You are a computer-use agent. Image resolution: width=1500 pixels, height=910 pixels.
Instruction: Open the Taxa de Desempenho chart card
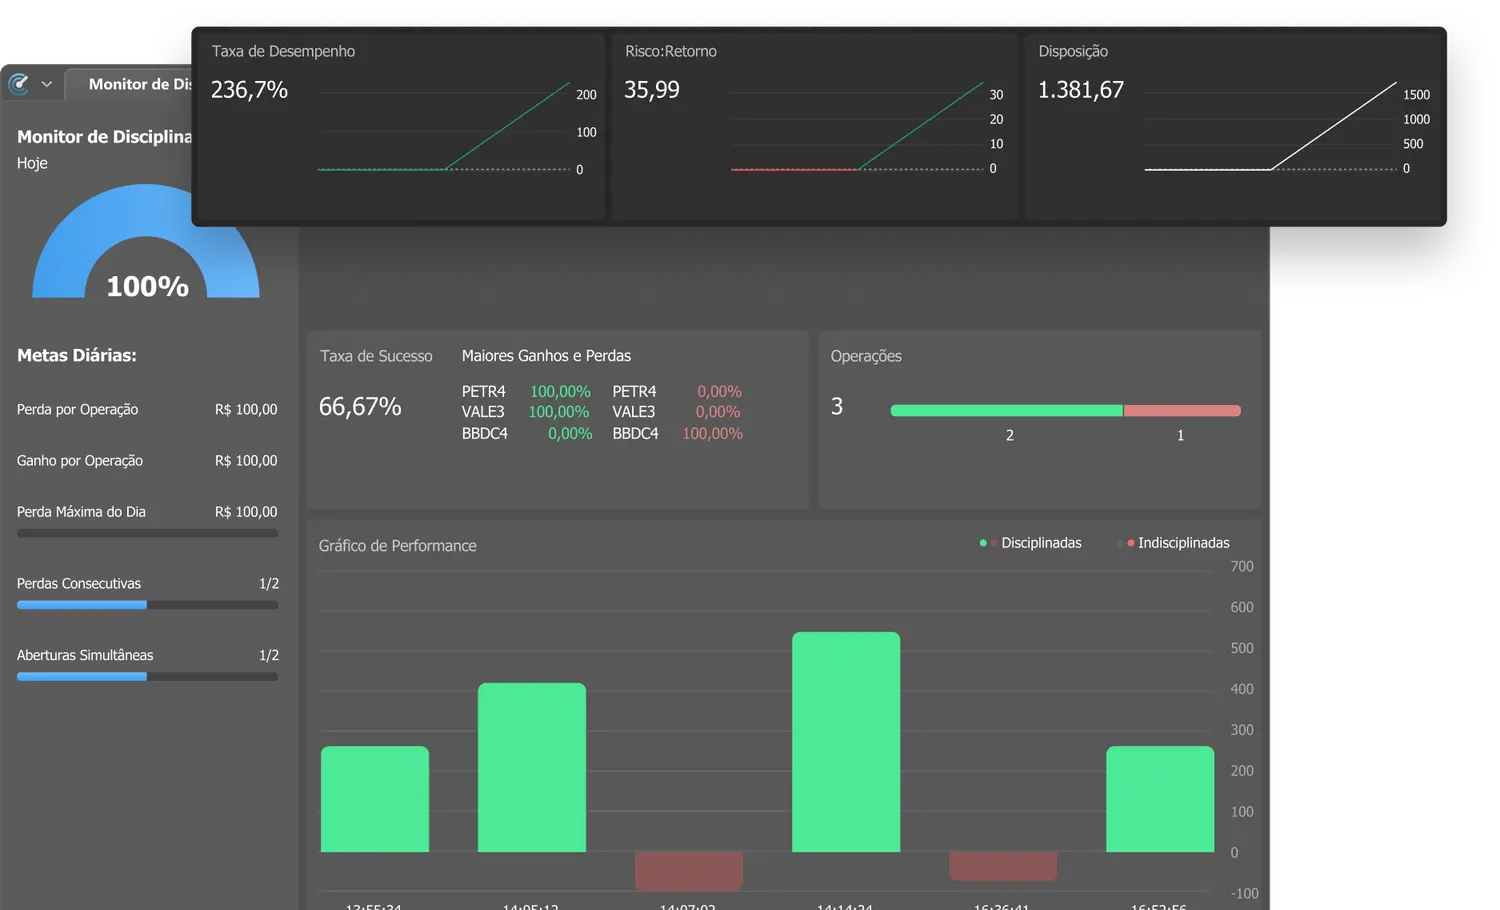pos(400,127)
